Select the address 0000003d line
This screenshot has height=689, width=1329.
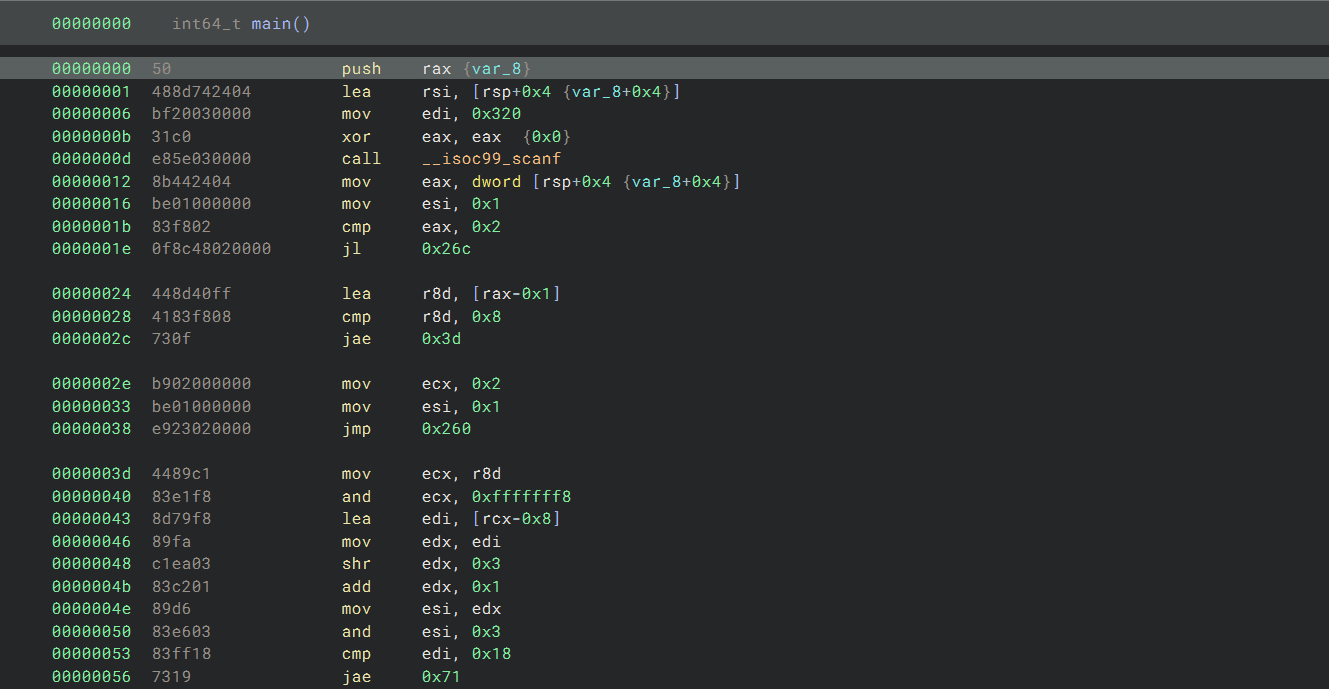coord(91,474)
